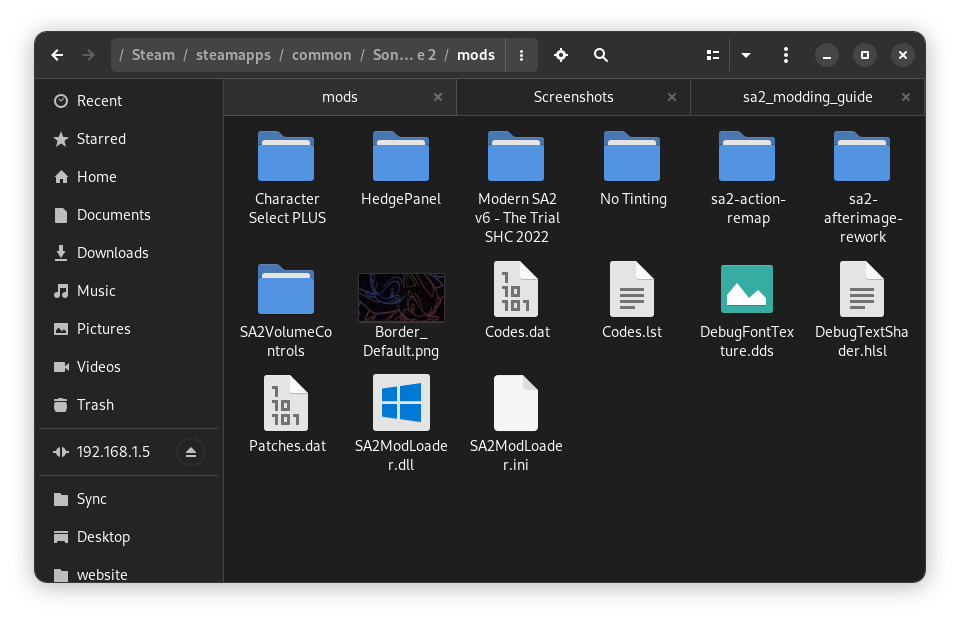Navigate to common in path bar

[321, 55]
